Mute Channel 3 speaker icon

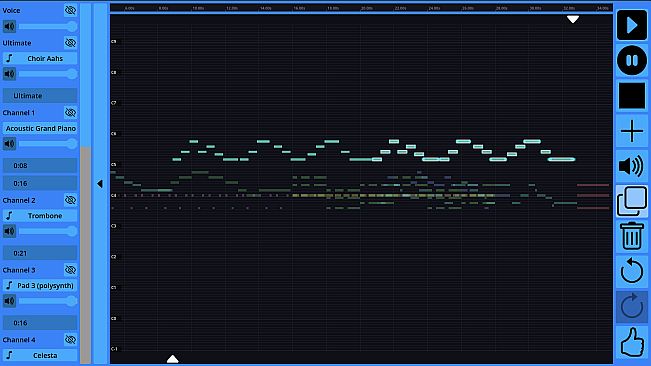(9, 301)
